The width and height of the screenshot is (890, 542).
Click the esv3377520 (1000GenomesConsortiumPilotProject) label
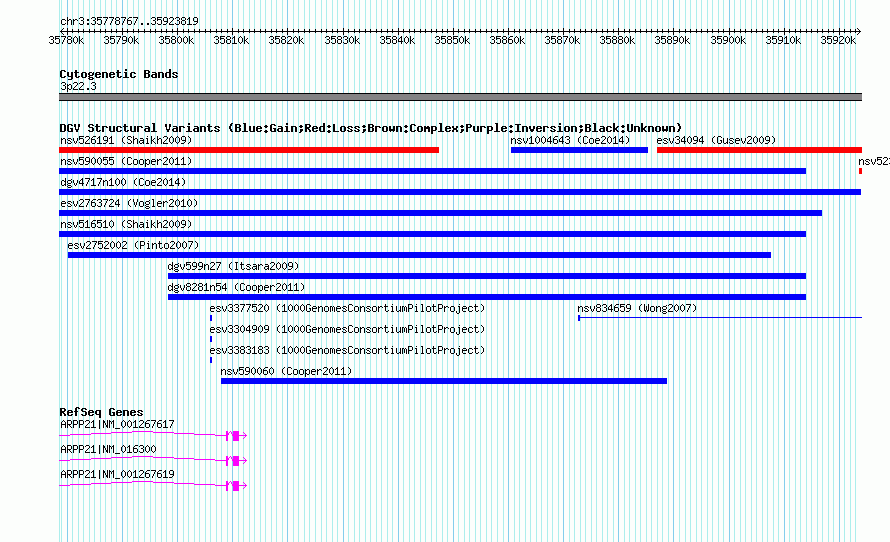[347, 308]
